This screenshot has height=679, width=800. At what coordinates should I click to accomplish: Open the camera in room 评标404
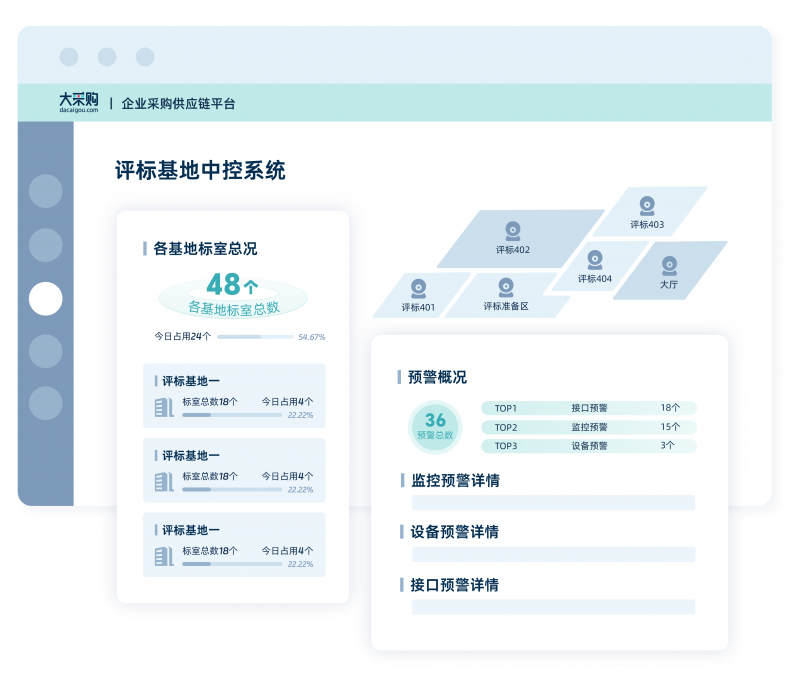(x=595, y=259)
